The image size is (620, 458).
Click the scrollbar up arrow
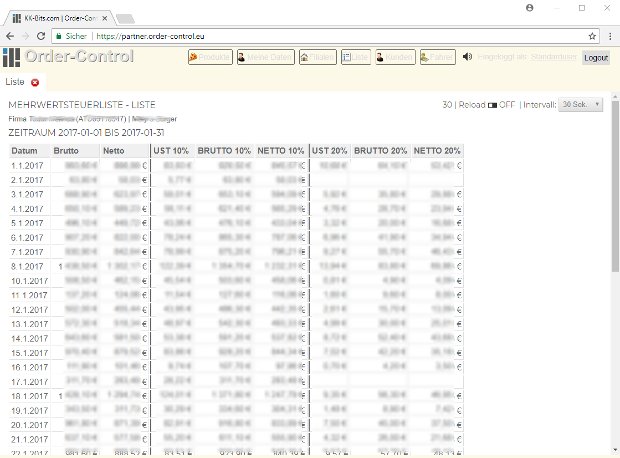coord(615,96)
